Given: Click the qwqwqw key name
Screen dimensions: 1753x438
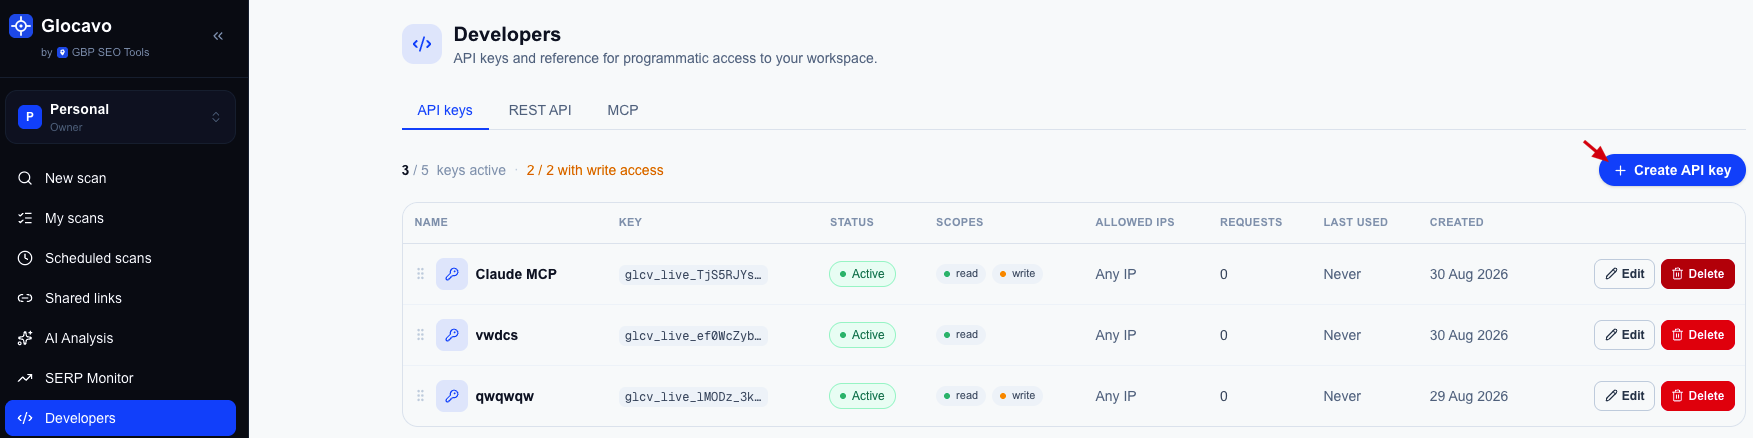Looking at the screenshot, I should (505, 396).
